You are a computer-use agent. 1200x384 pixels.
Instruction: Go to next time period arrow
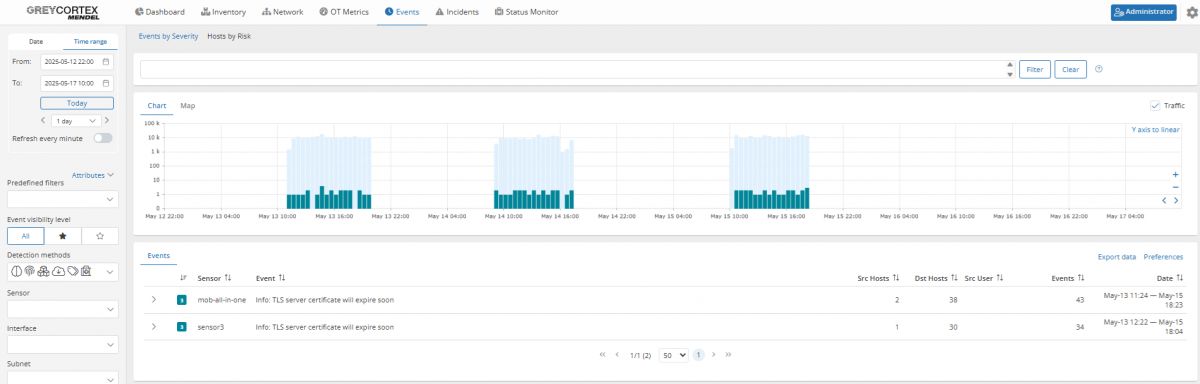[x=107, y=120]
